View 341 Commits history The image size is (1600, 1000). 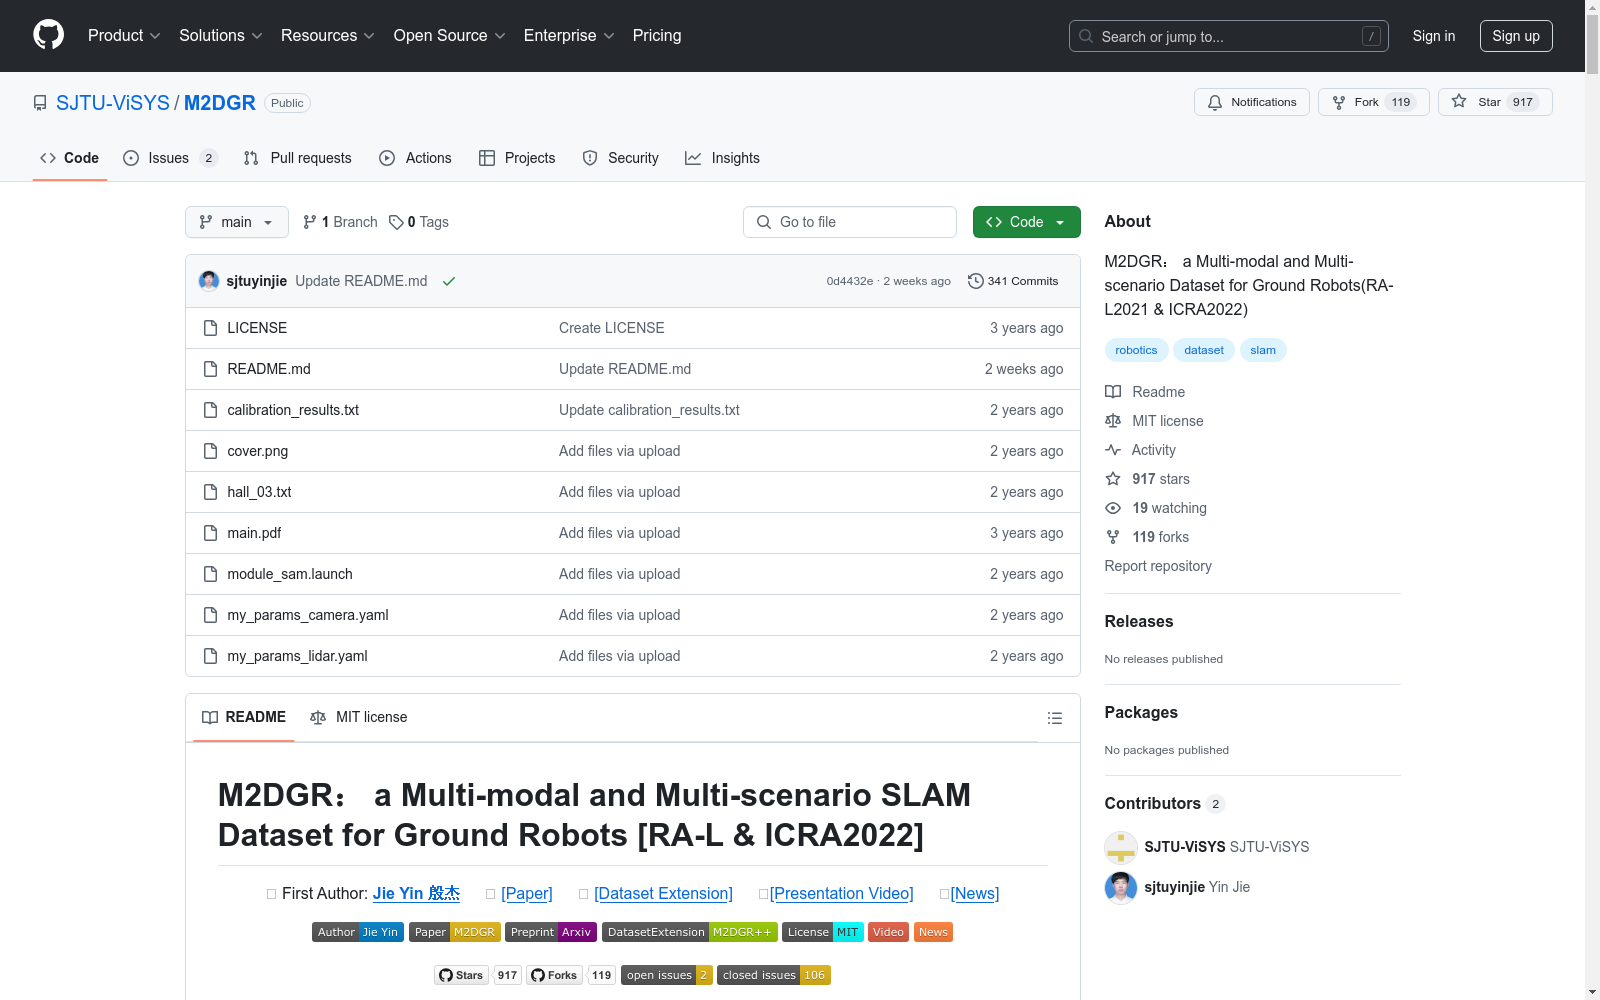(1013, 281)
